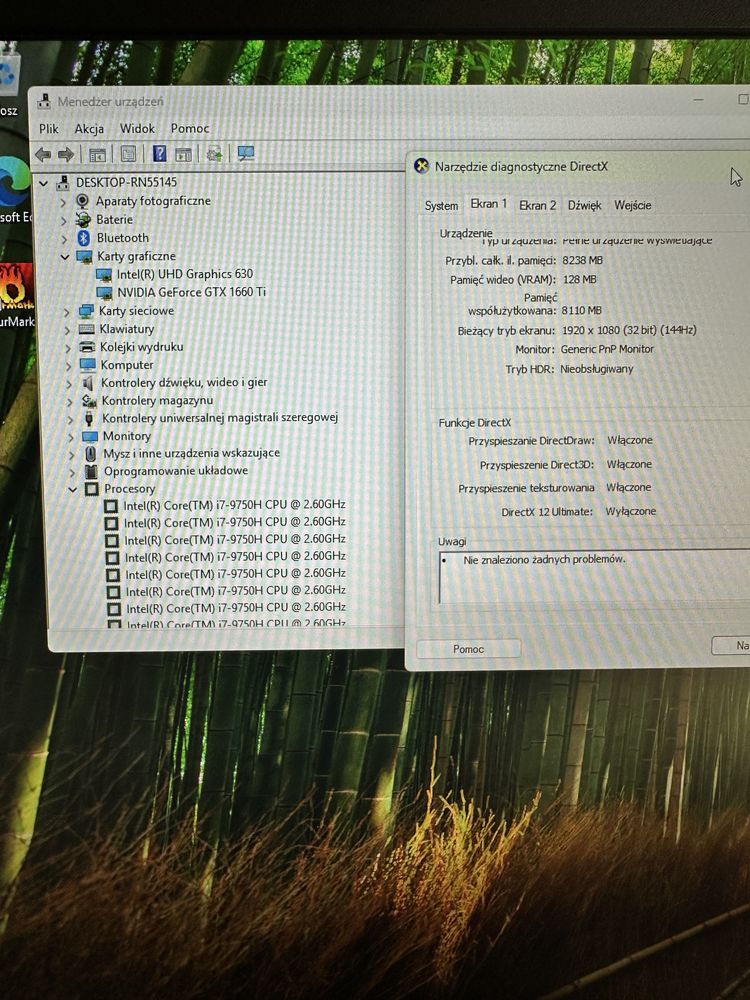The image size is (750, 1000).
Task: Click Włączone next to Przyspieszanie DirectDraw
Action: pyautogui.click(x=629, y=441)
